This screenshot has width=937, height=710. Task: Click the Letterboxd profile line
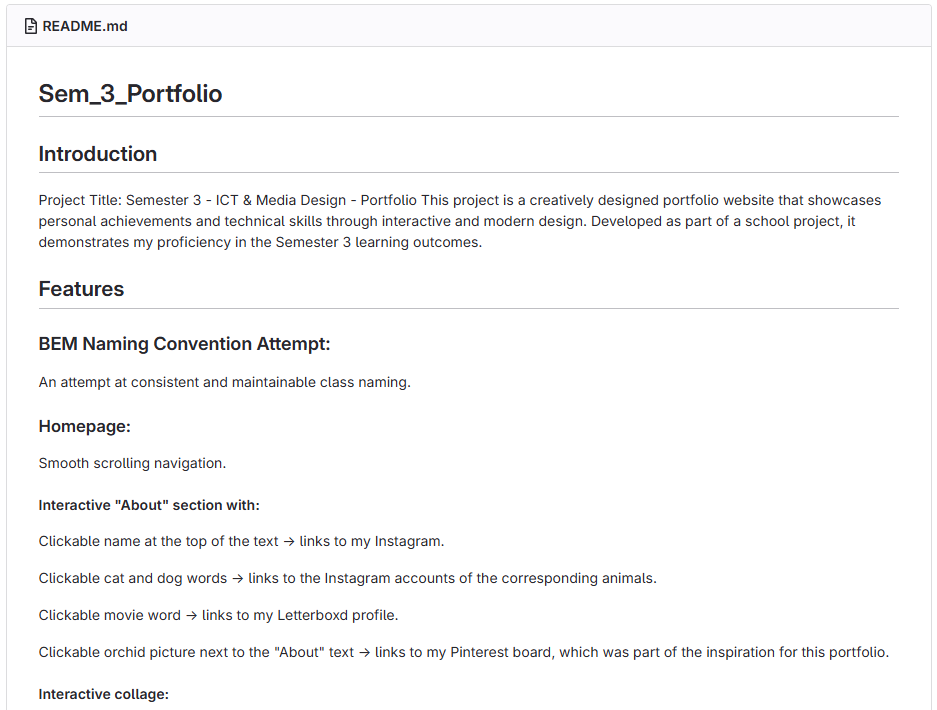tap(219, 616)
